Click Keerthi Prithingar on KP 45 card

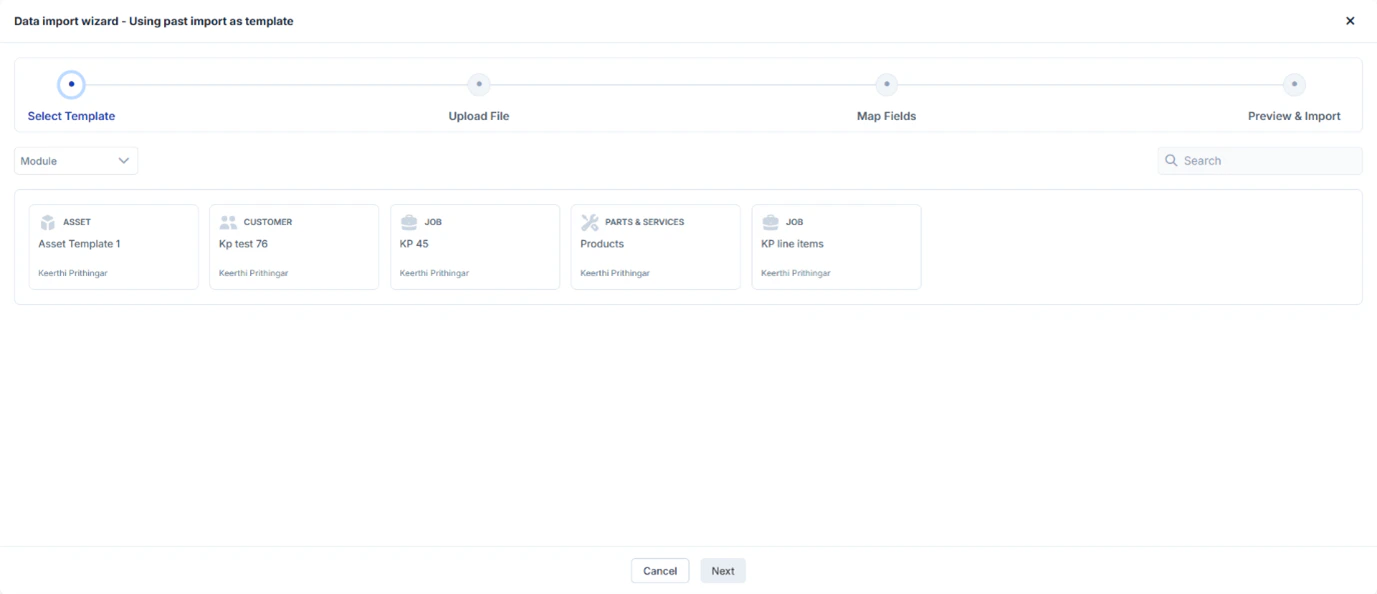(x=434, y=273)
